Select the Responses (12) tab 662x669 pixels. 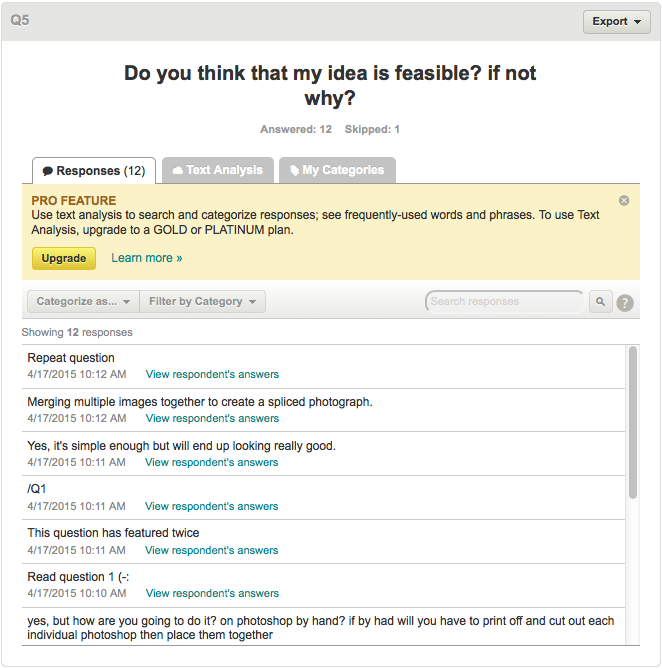(x=94, y=171)
